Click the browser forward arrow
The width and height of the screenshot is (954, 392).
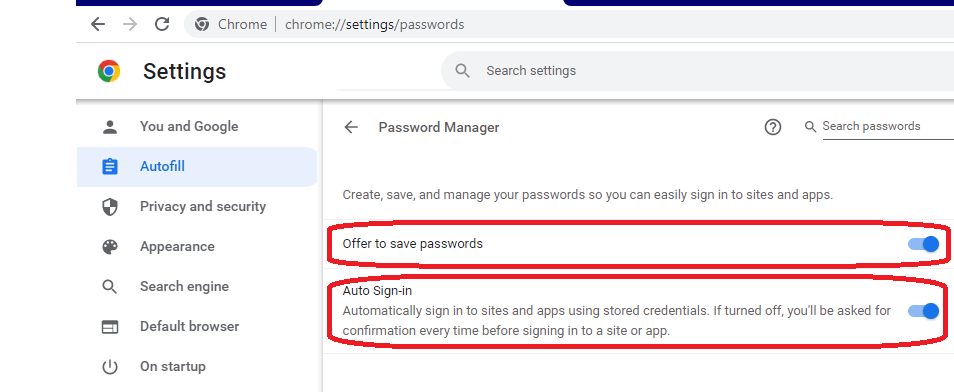(x=130, y=24)
